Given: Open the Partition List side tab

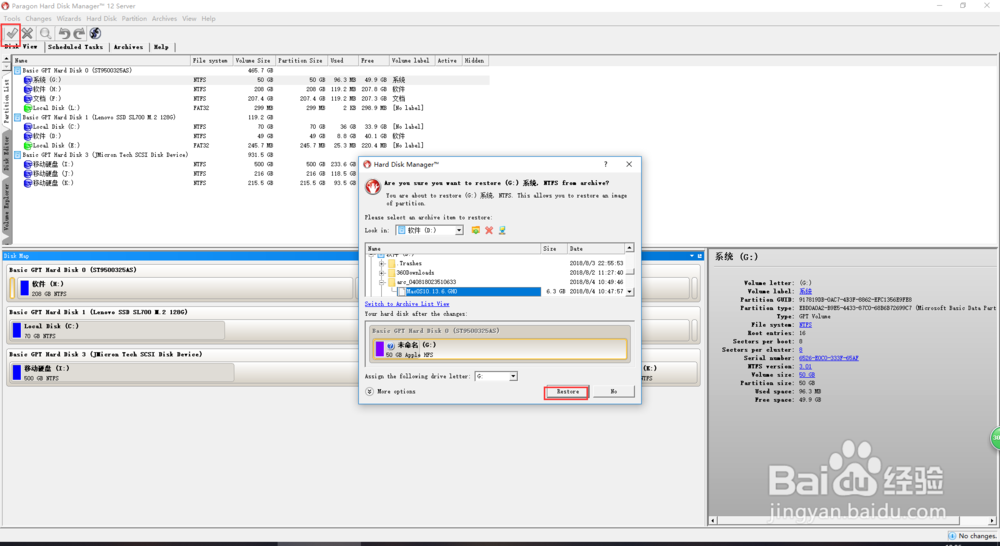Looking at the screenshot, I should point(6,100).
